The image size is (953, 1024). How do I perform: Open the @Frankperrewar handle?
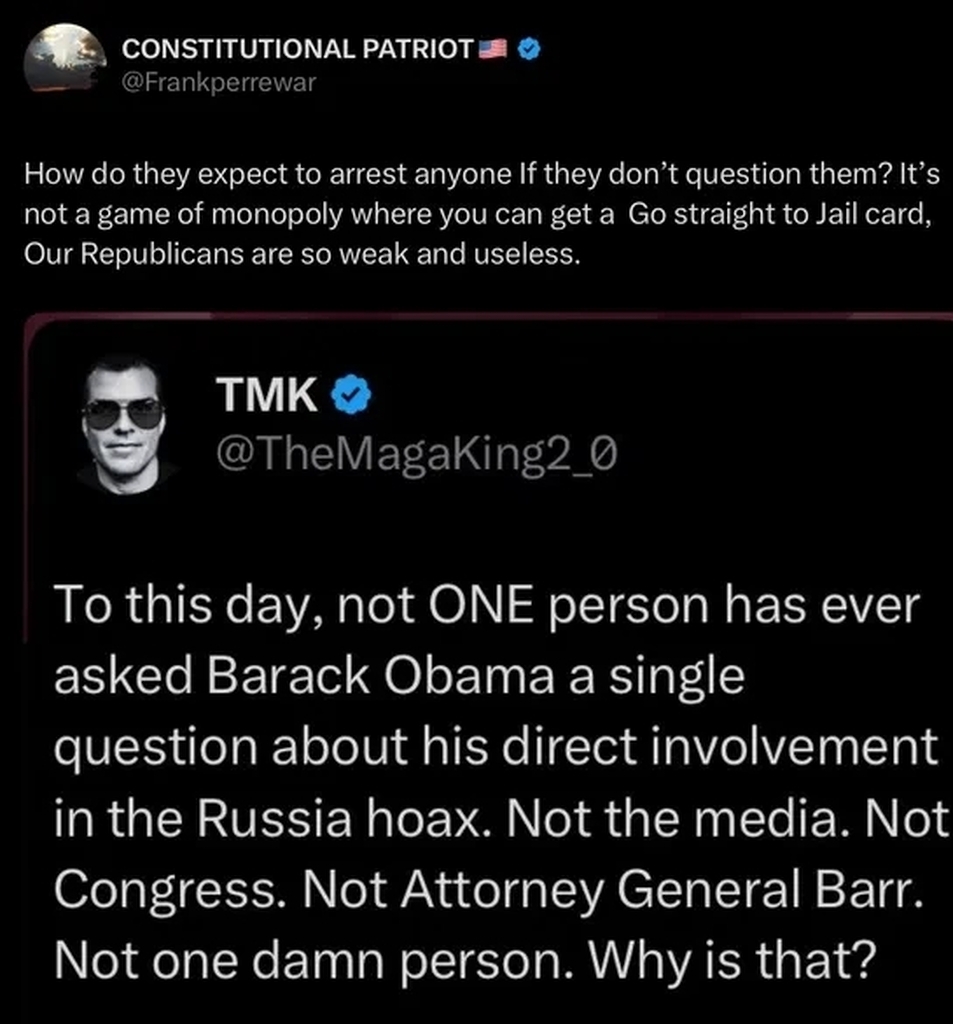[x=218, y=82]
